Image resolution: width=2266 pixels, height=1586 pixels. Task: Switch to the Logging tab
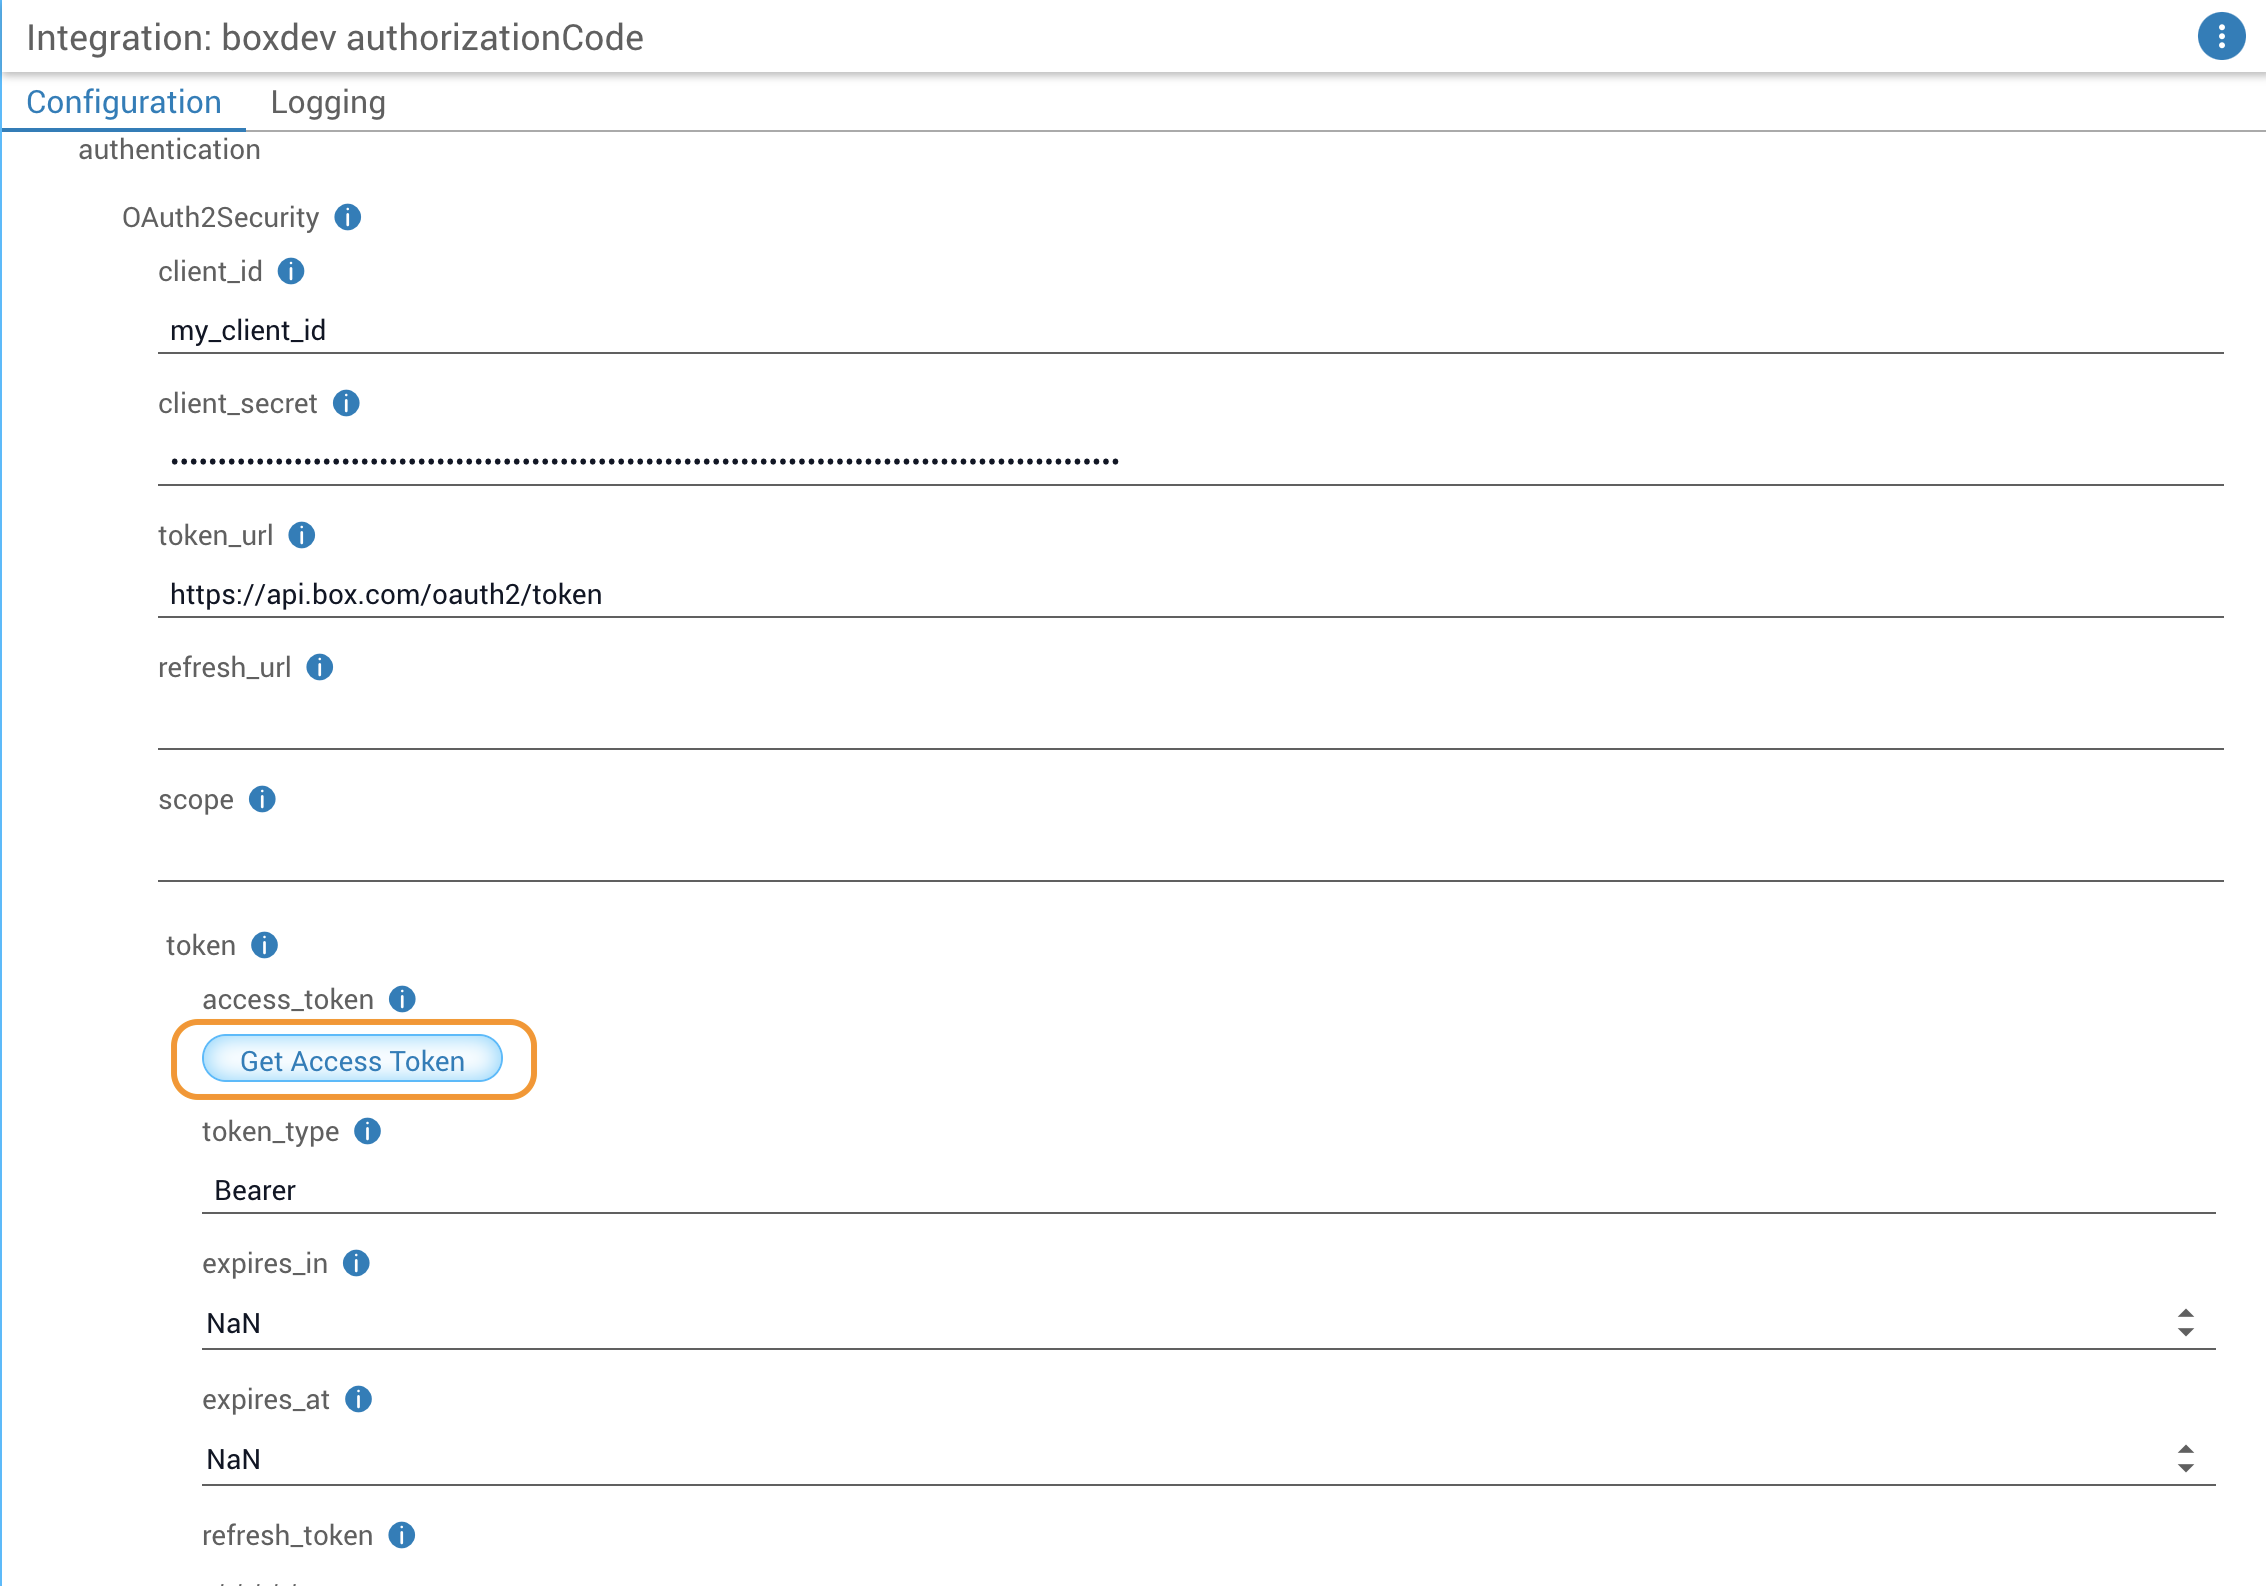click(x=328, y=102)
